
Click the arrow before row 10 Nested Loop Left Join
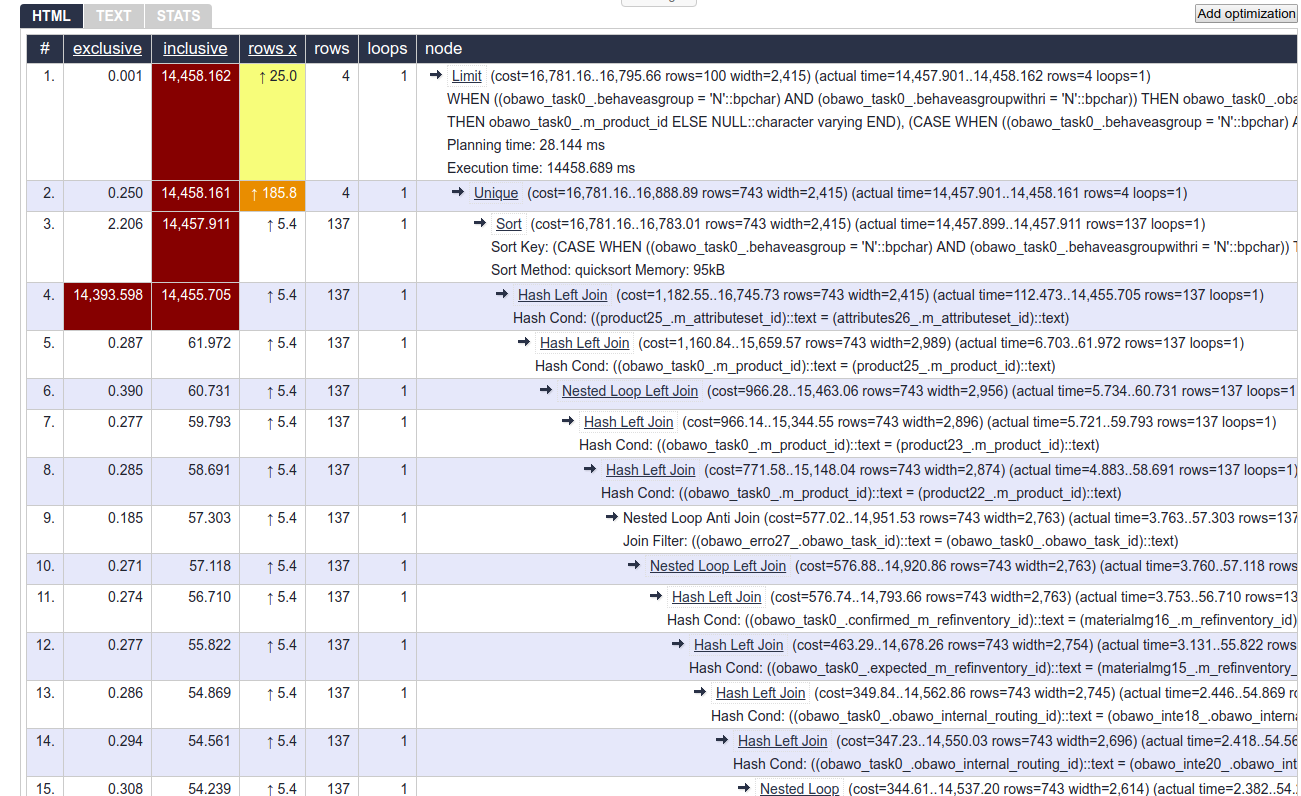click(x=634, y=565)
